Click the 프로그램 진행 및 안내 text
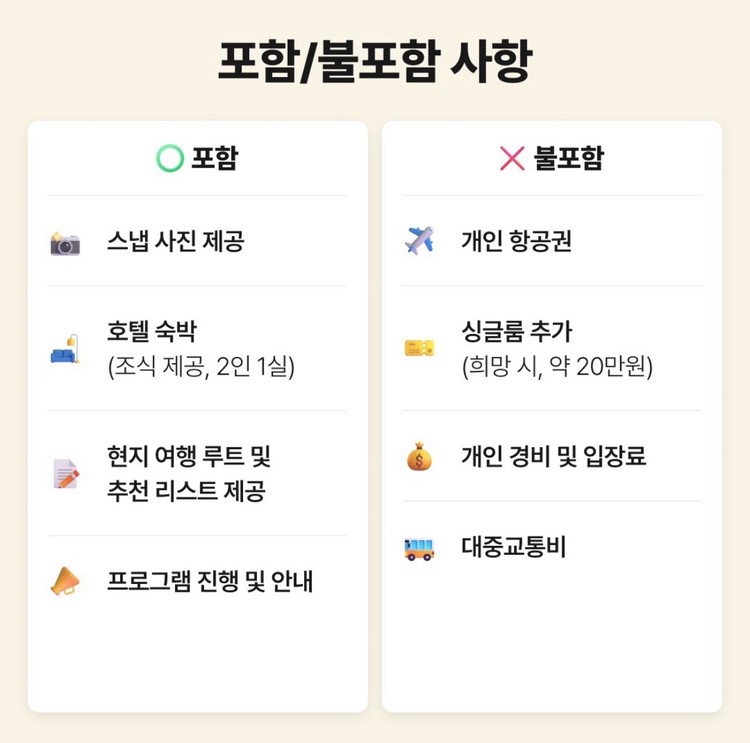Viewport: 750px width, 743px height. click(x=210, y=581)
